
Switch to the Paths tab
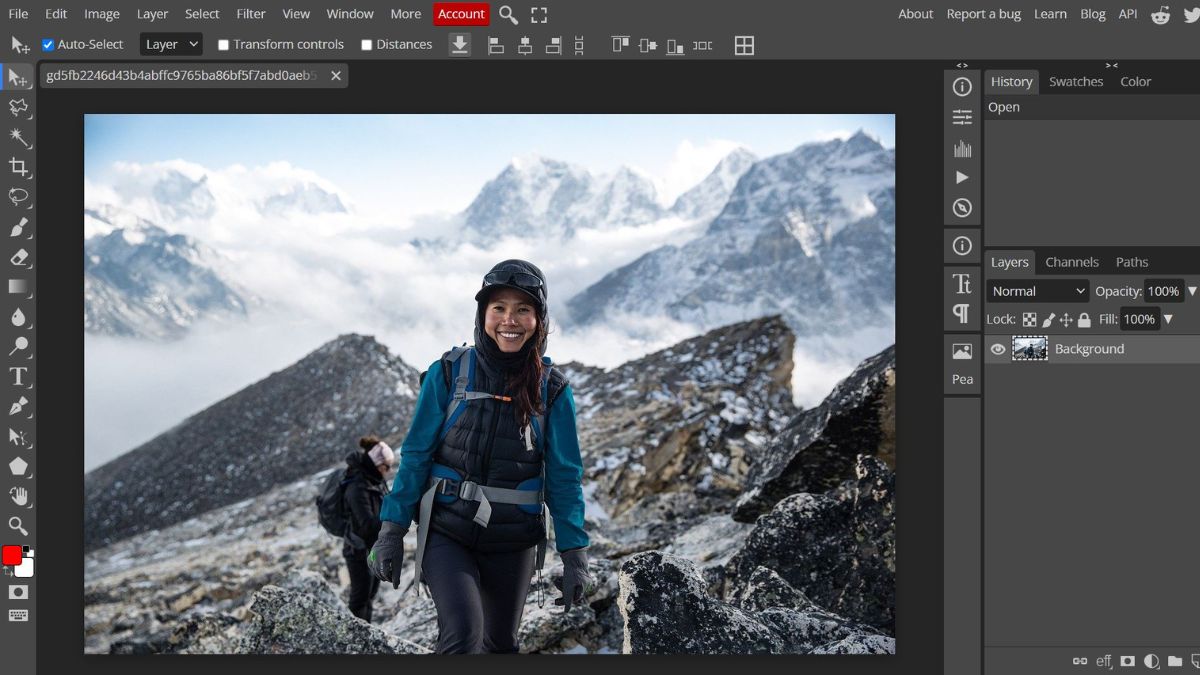click(1132, 262)
